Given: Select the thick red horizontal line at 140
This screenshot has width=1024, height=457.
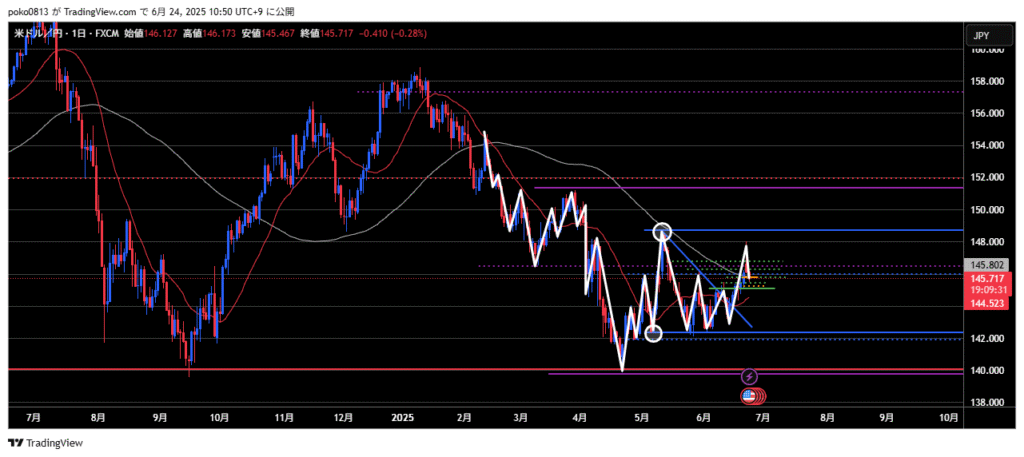Looking at the screenshot, I should pyautogui.click(x=300, y=370).
